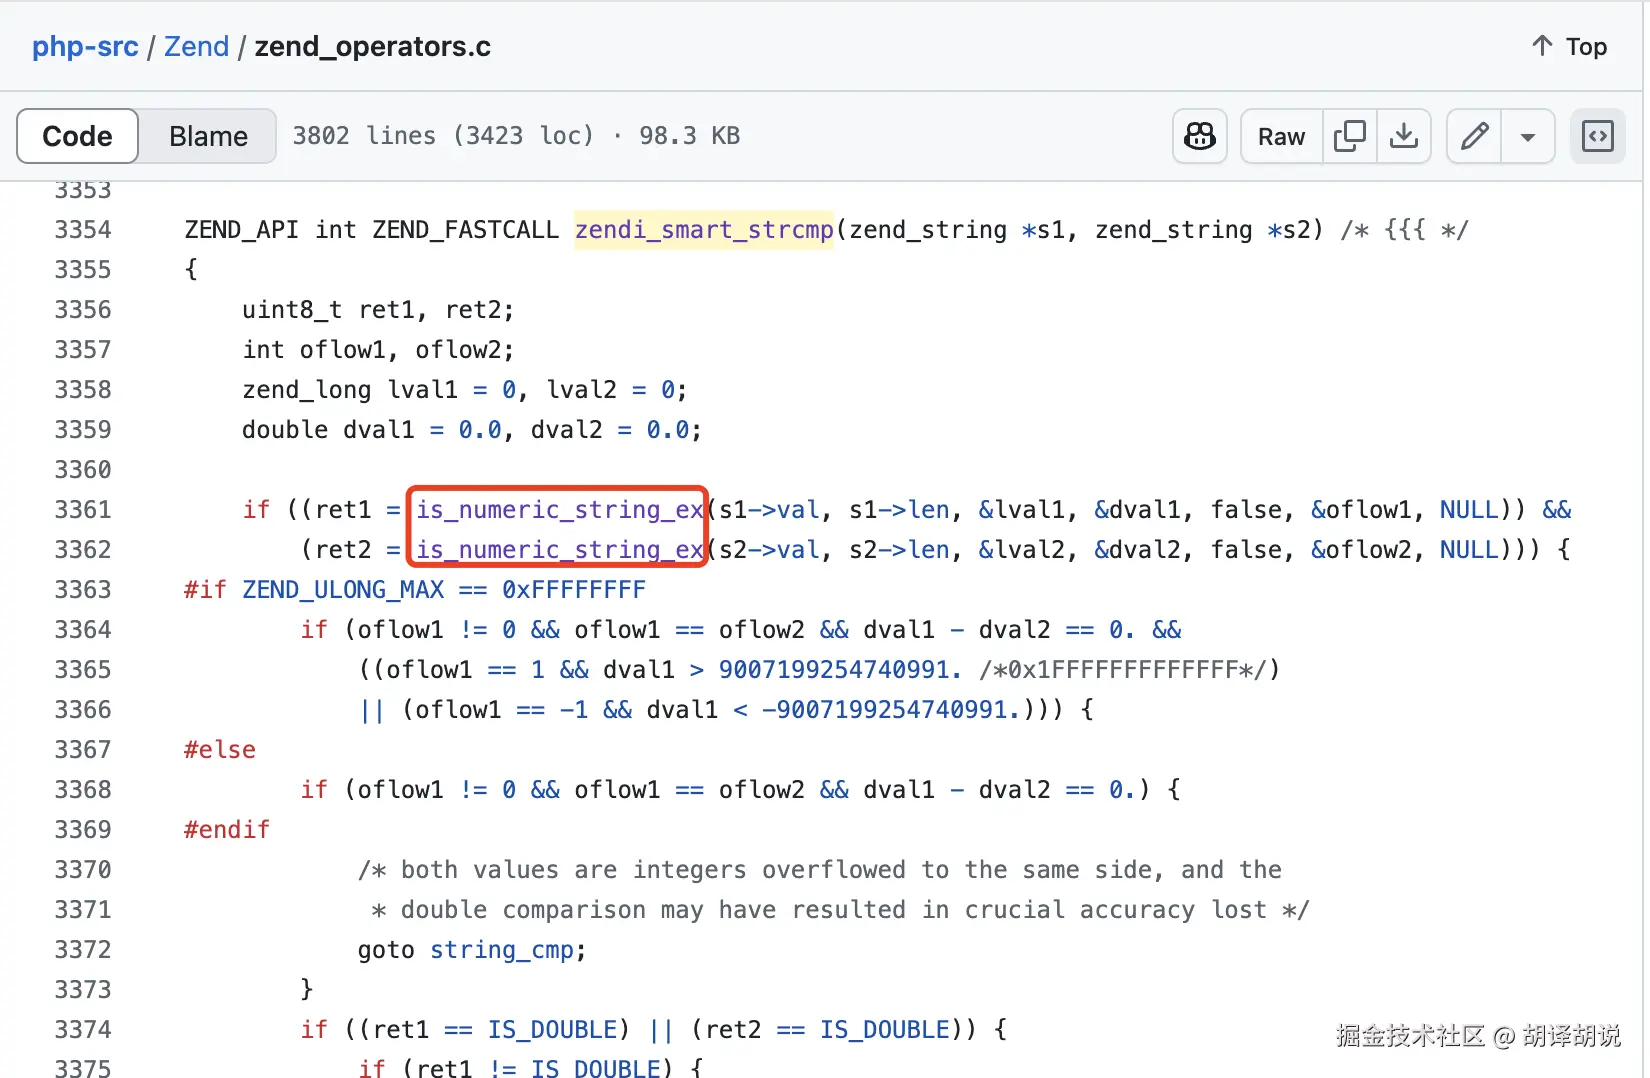Open the php-src repository link
Image resolution: width=1650 pixels, height=1078 pixels.
tap(85, 46)
